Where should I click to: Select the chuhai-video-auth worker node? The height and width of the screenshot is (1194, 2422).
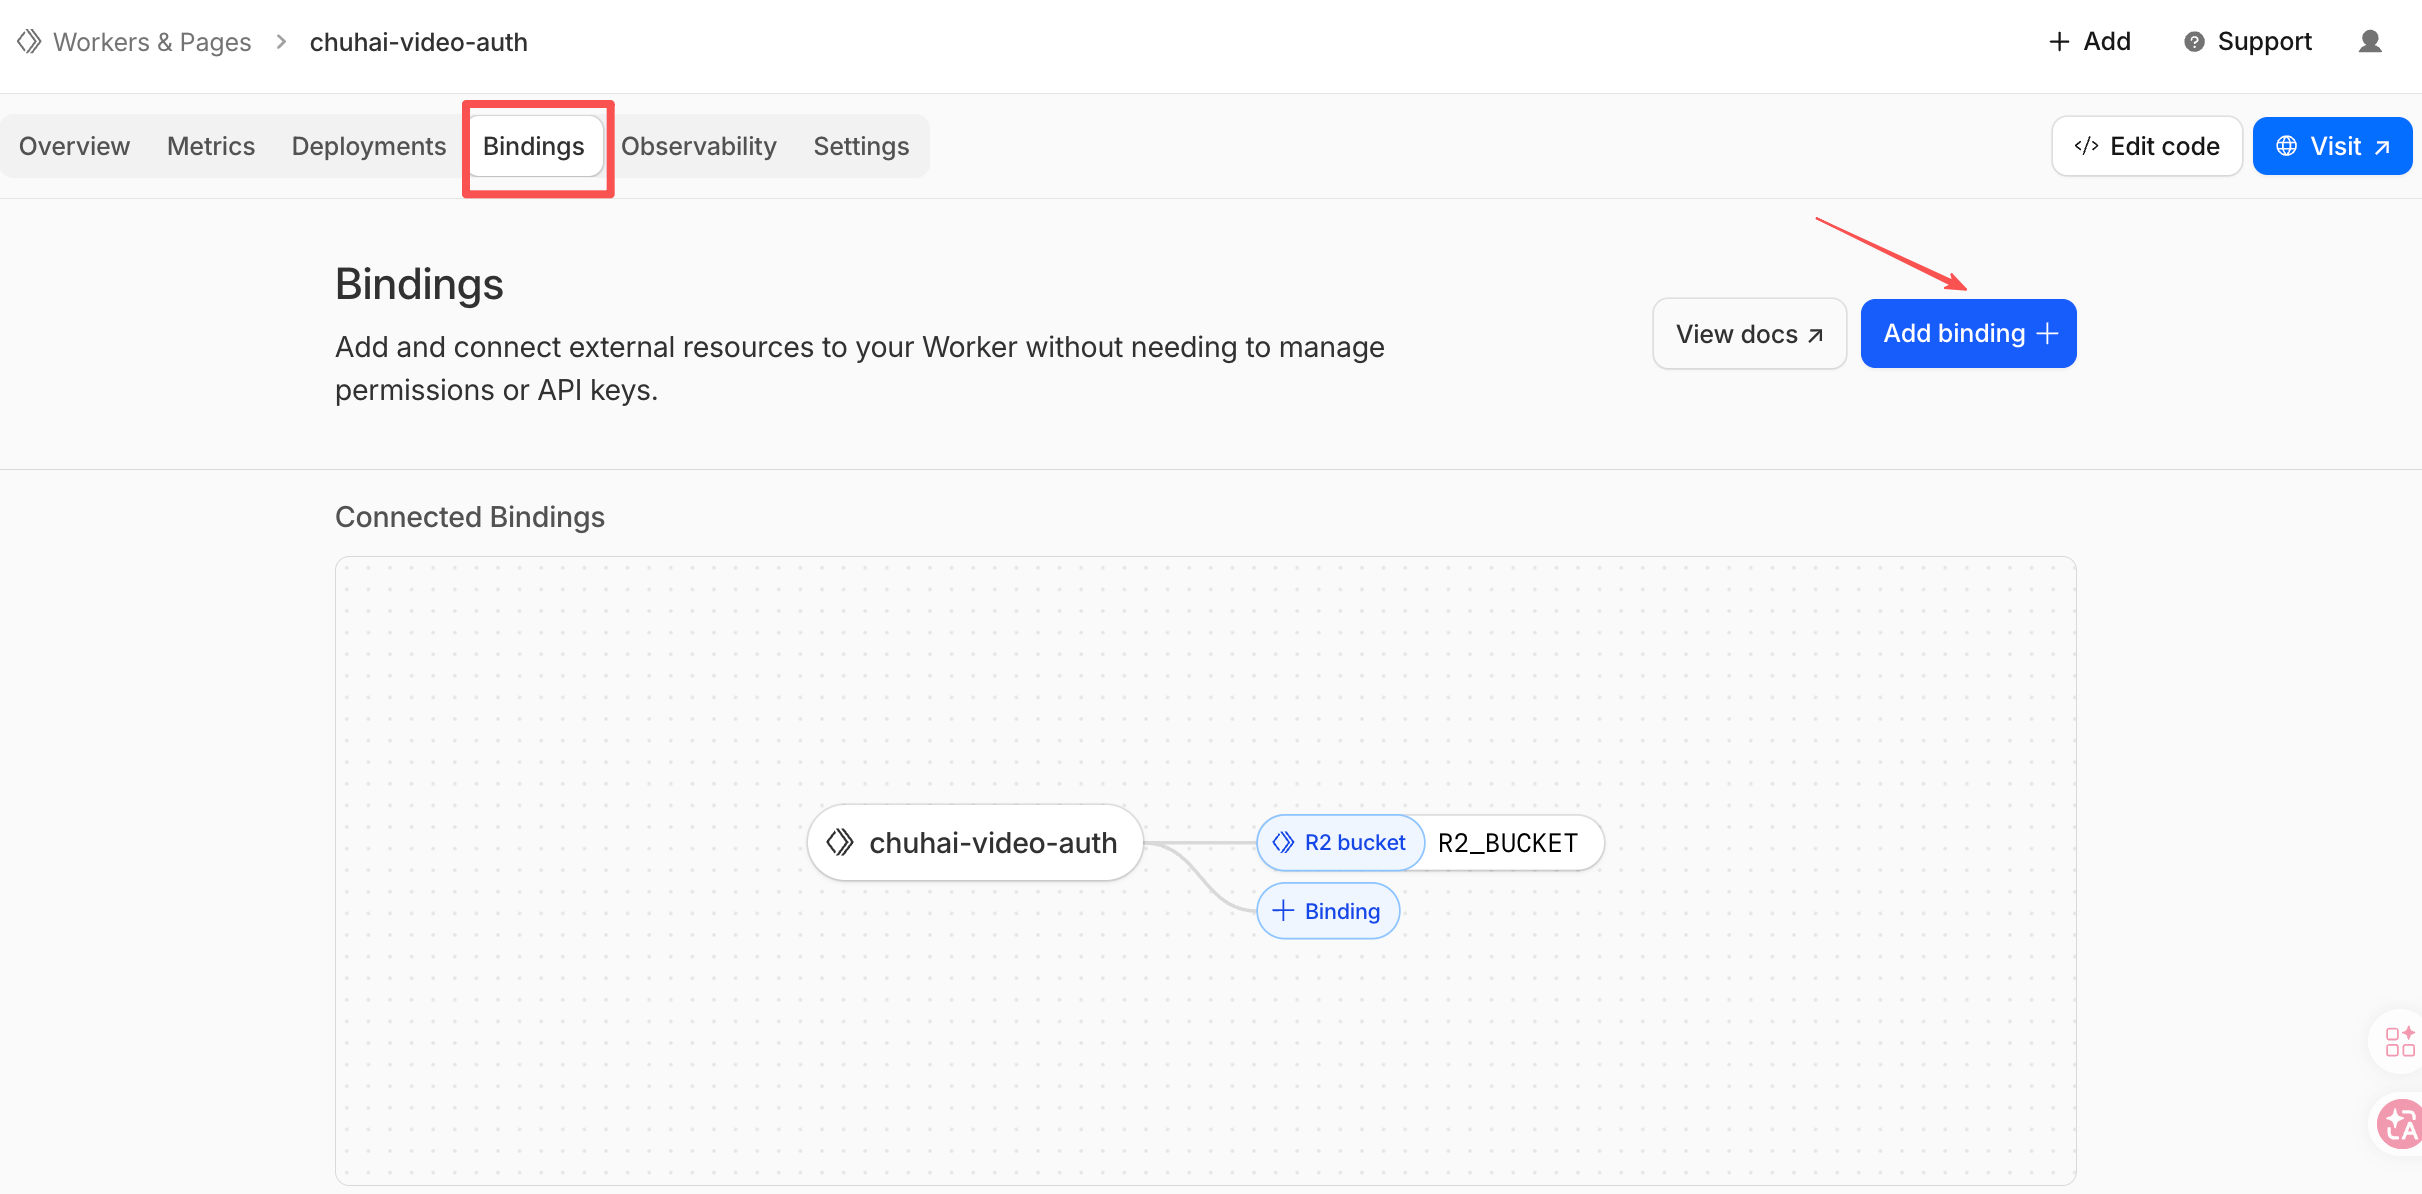coord(975,843)
